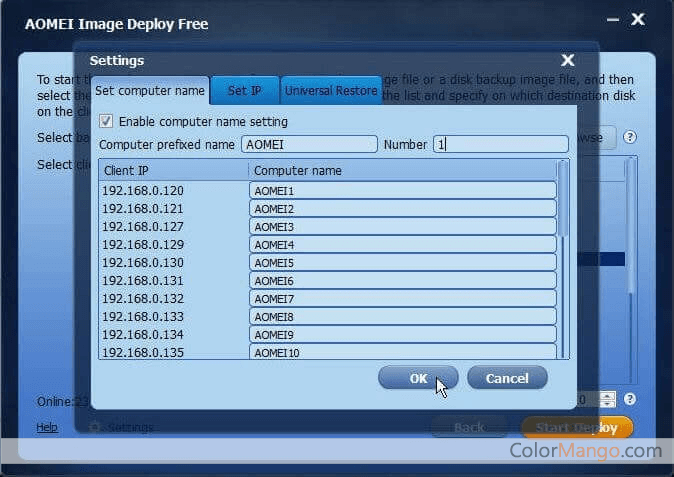Open the Universal Restore tab
The image size is (674, 477).
331,91
